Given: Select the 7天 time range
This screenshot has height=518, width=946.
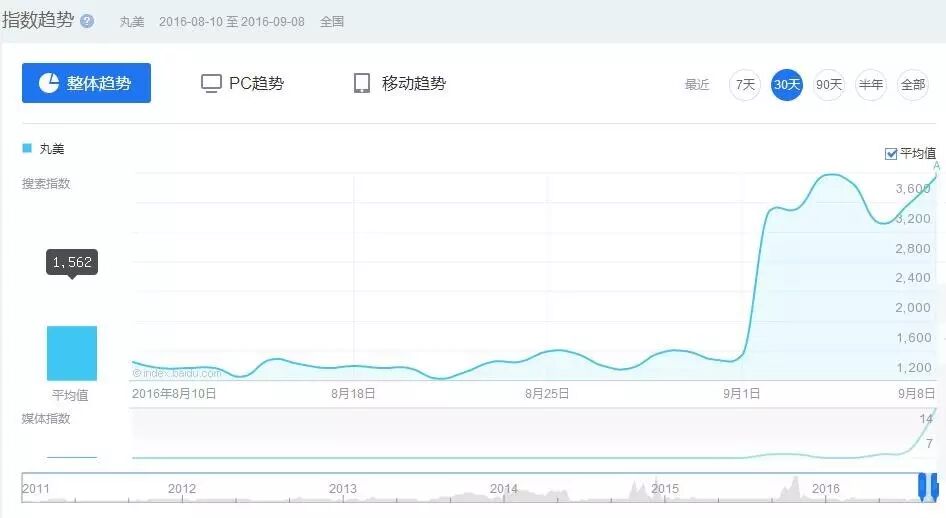Looking at the screenshot, I should click(745, 85).
